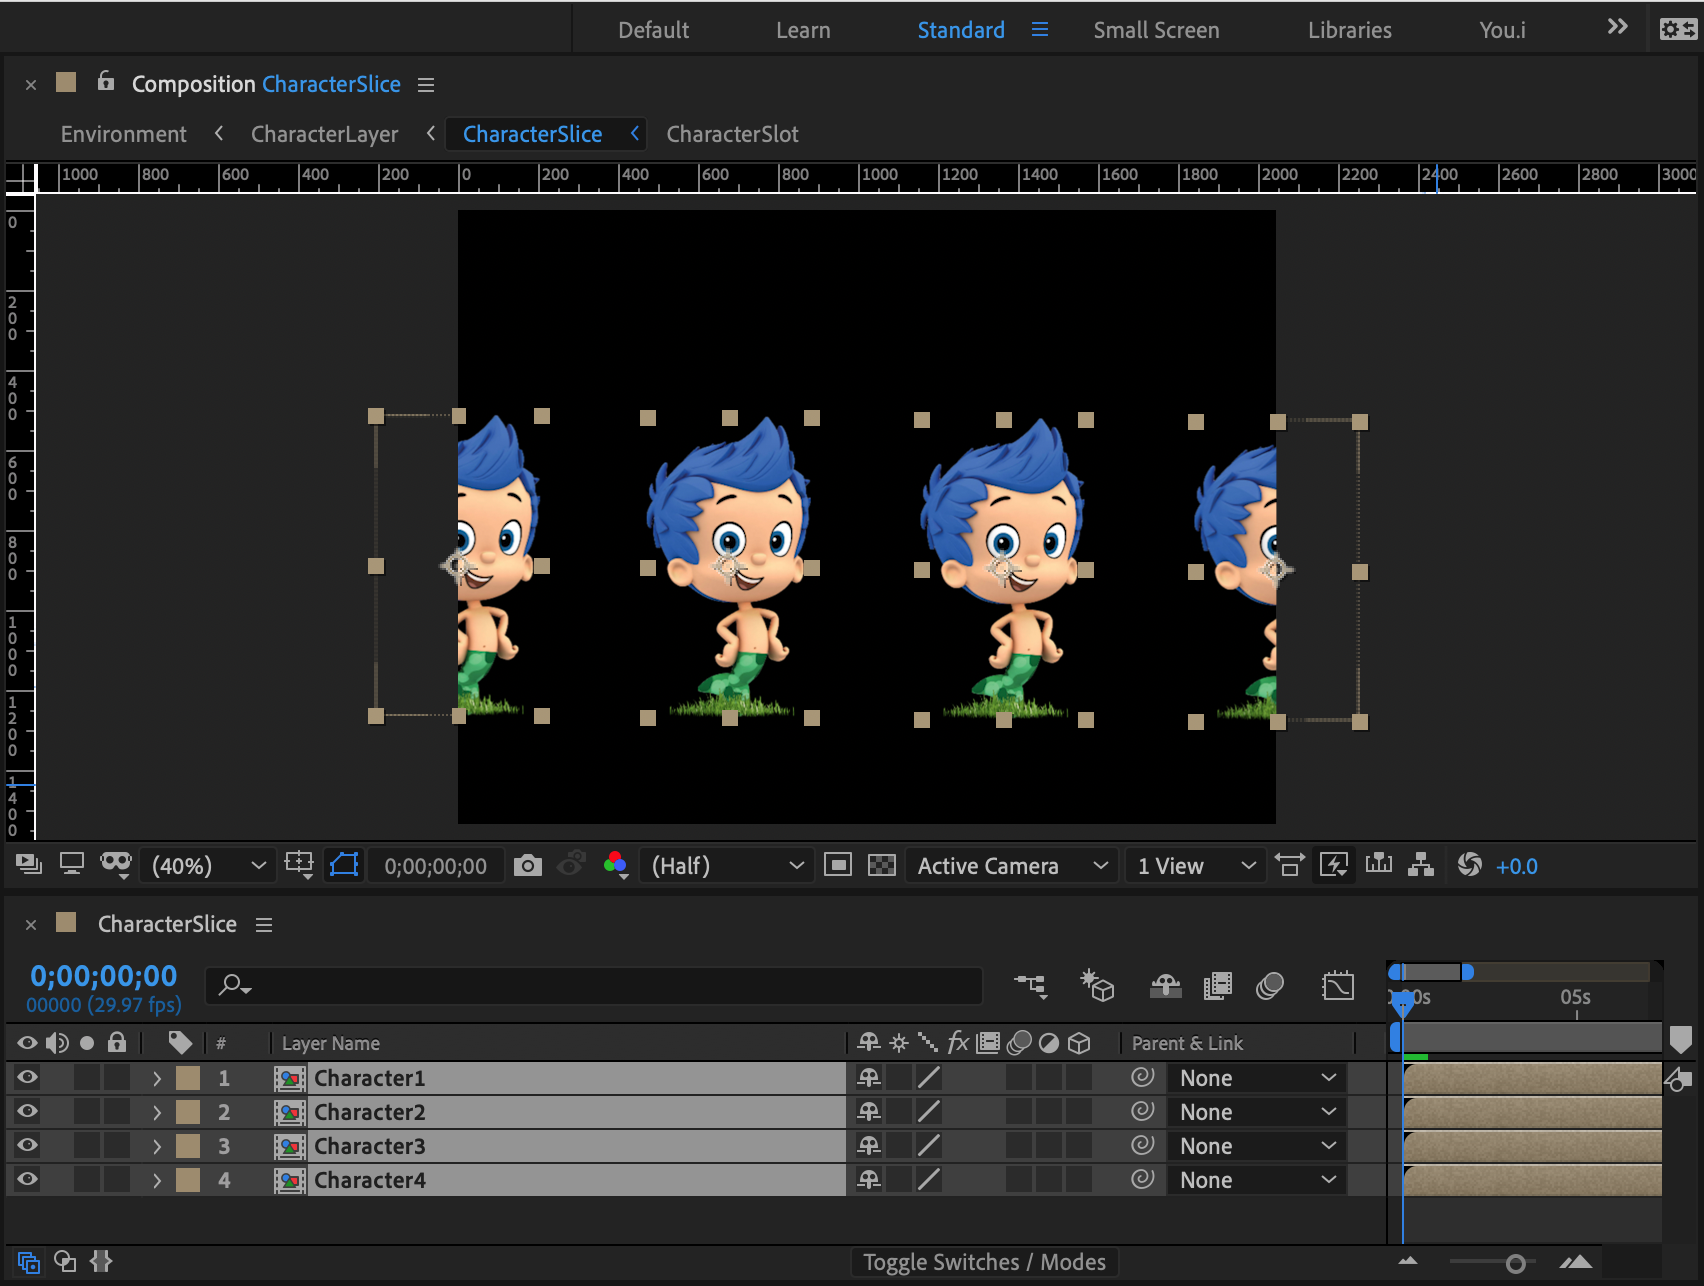Click the Draft 3D icon in timeline

pos(1097,986)
